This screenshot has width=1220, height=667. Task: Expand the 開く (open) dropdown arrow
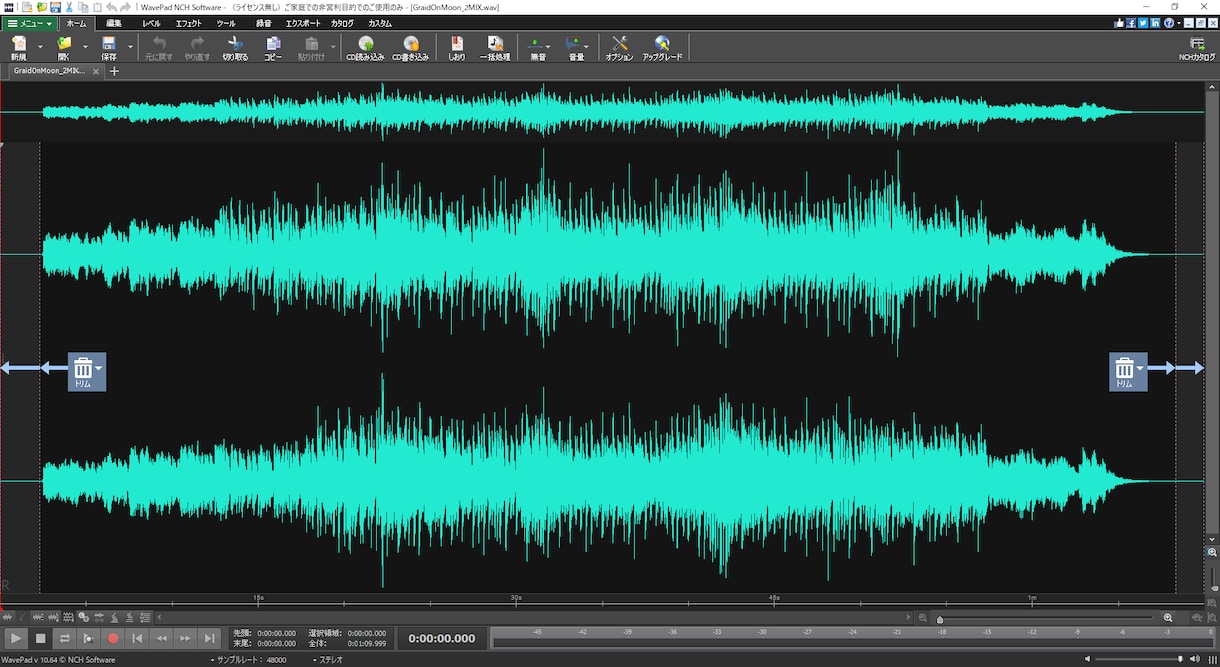click(85, 47)
